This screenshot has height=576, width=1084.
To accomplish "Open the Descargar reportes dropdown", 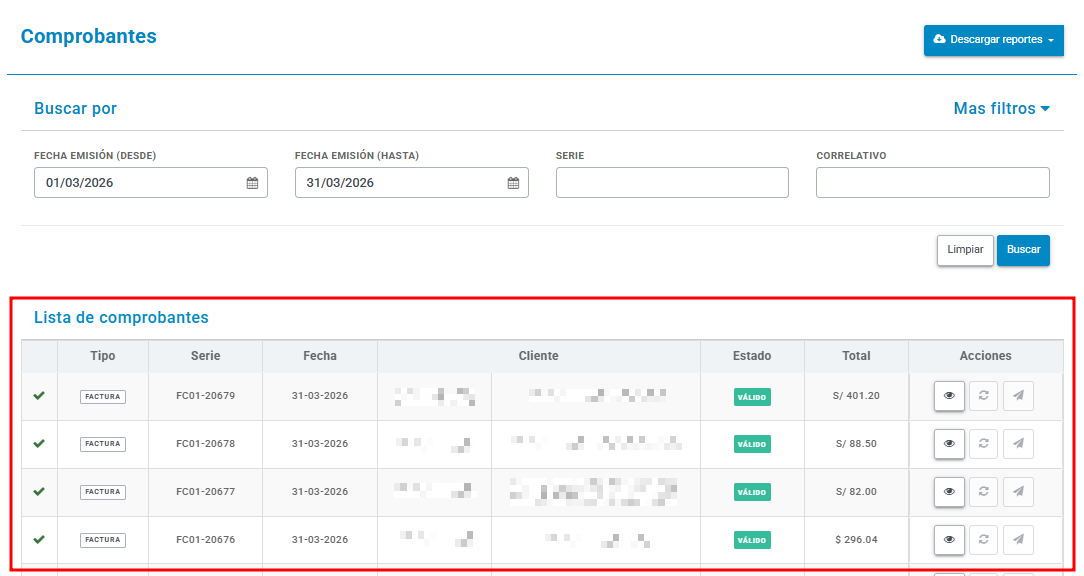I will (993, 40).
